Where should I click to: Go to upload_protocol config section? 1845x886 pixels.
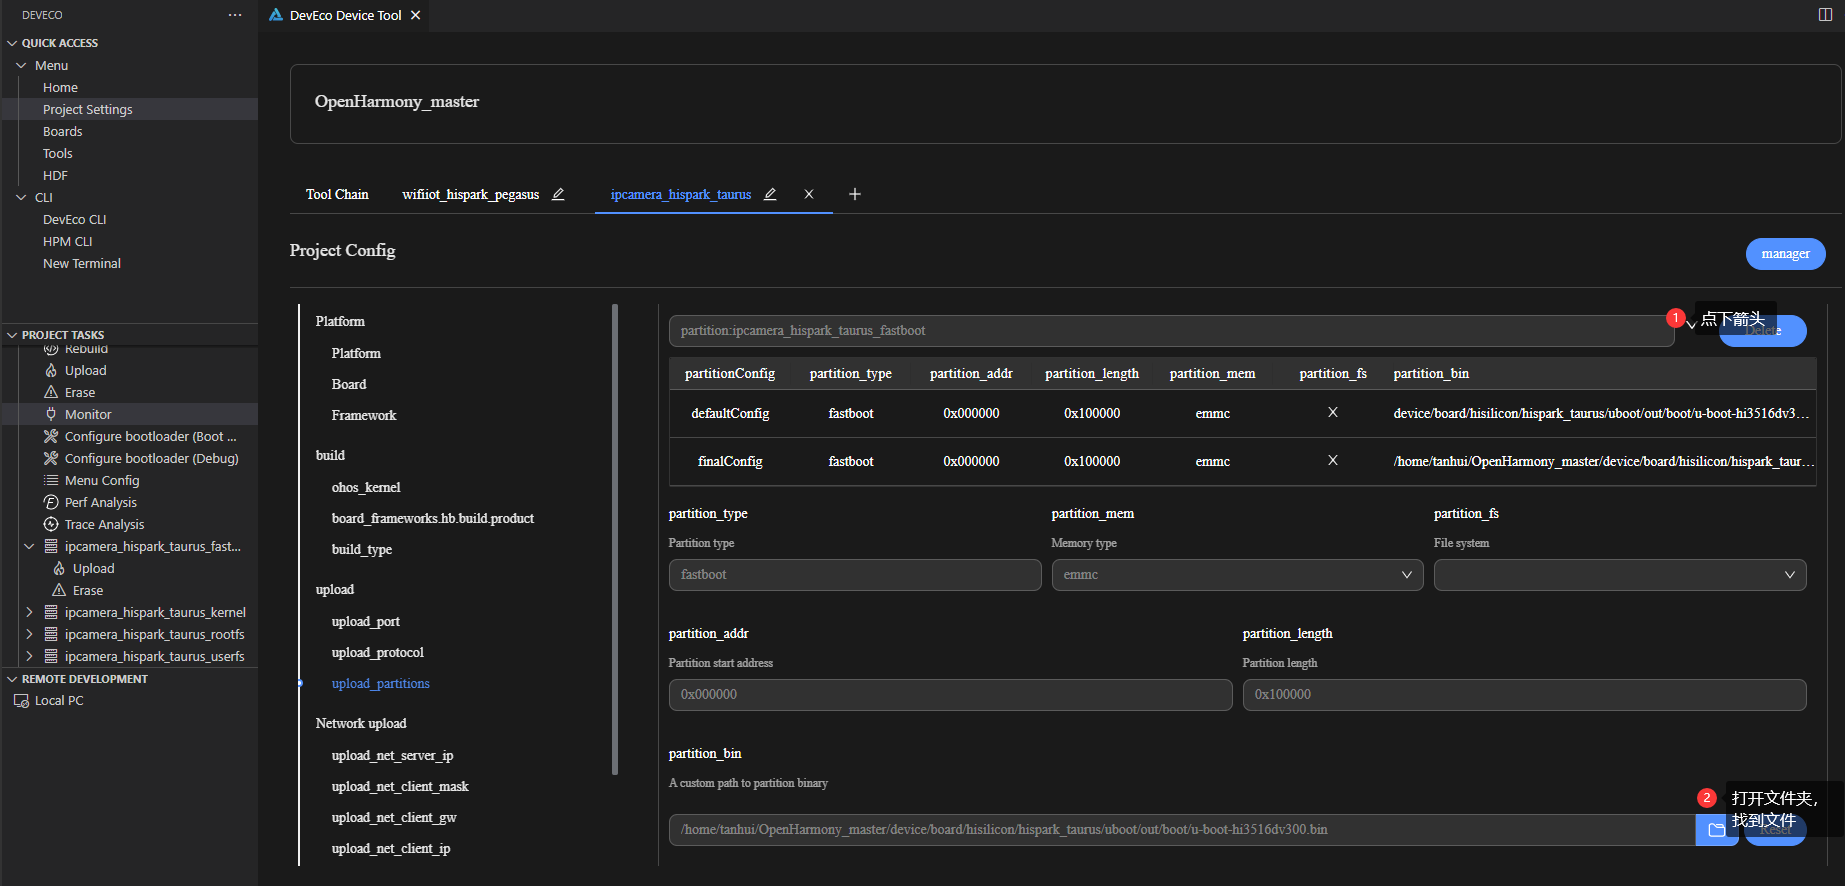(x=377, y=652)
